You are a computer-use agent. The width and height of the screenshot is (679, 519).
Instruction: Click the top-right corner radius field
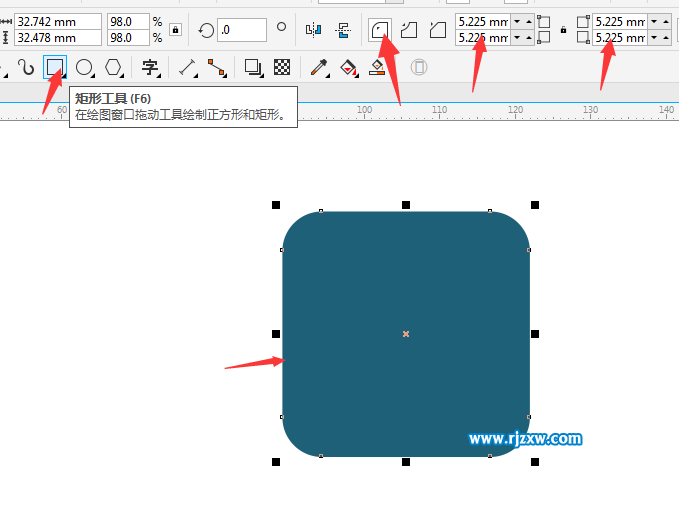pos(620,22)
